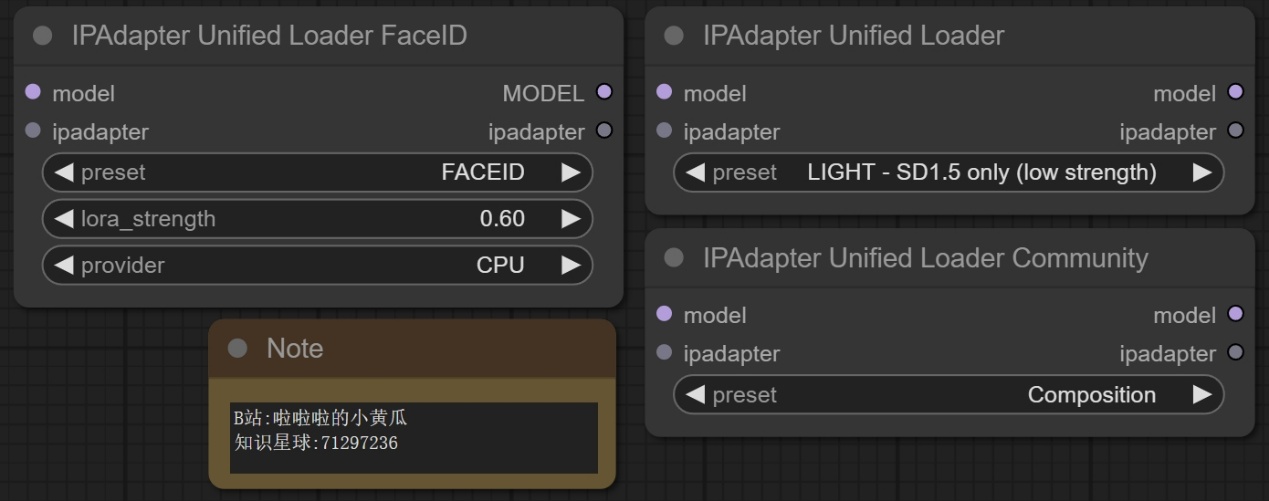Increase lora_strength with the right arrow

(570, 219)
